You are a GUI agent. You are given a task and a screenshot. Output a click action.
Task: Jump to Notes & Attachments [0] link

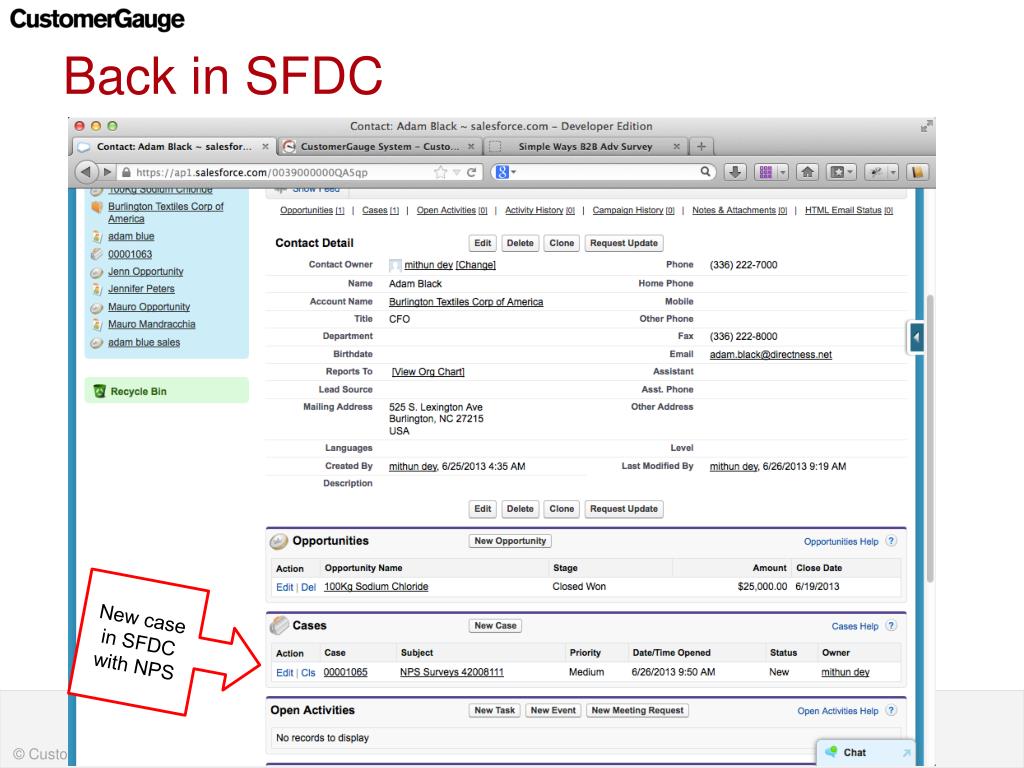(x=739, y=210)
